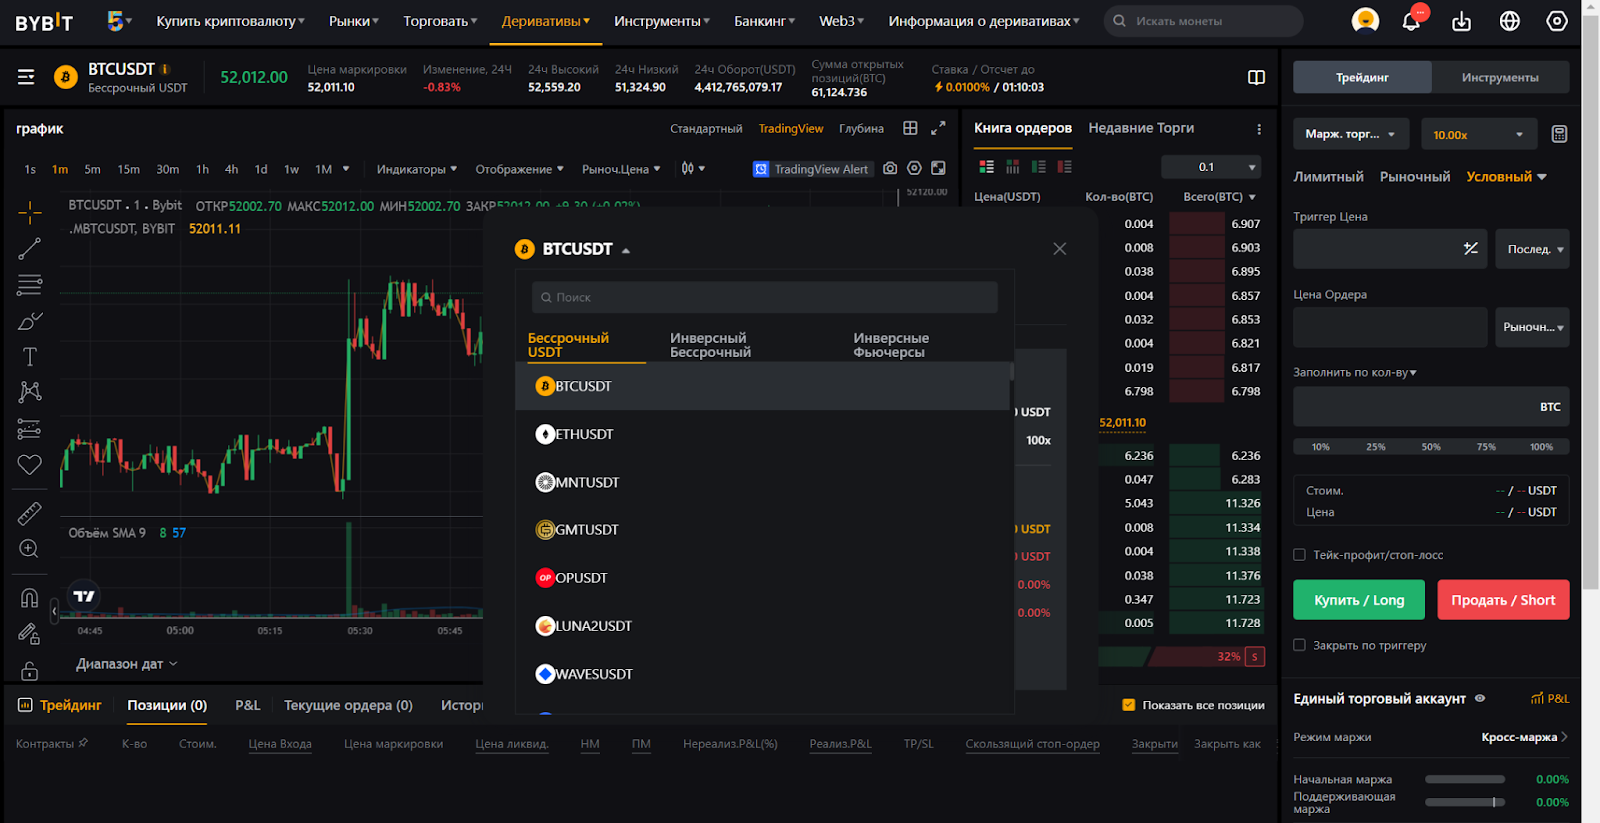Expand chart to fullscreen

tap(938, 128)
